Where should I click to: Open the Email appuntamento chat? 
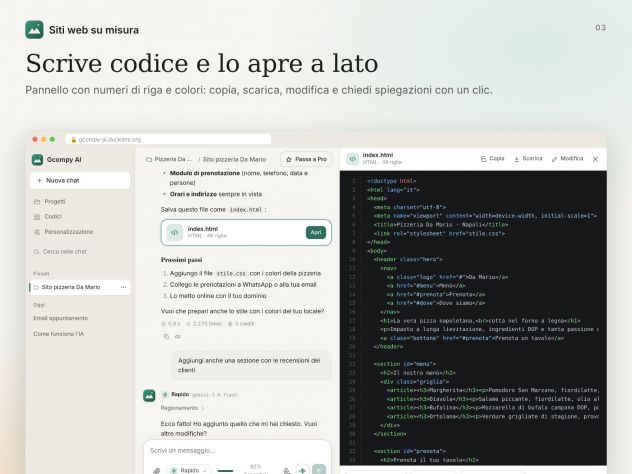pos(60,318)
